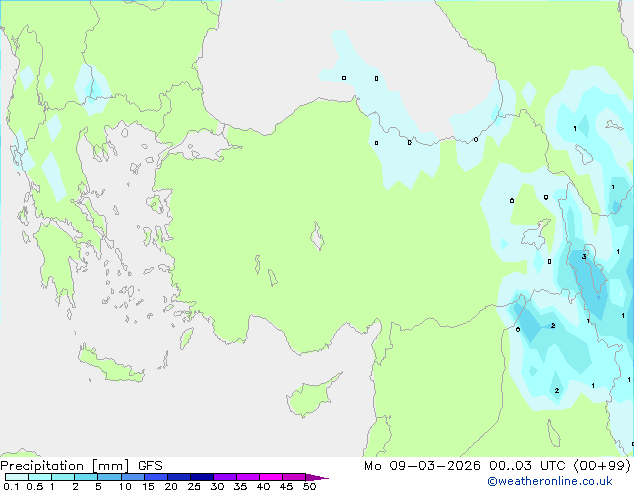
Task: Open the weatheronline.co.uk link
Action: (x=550, y=481)
